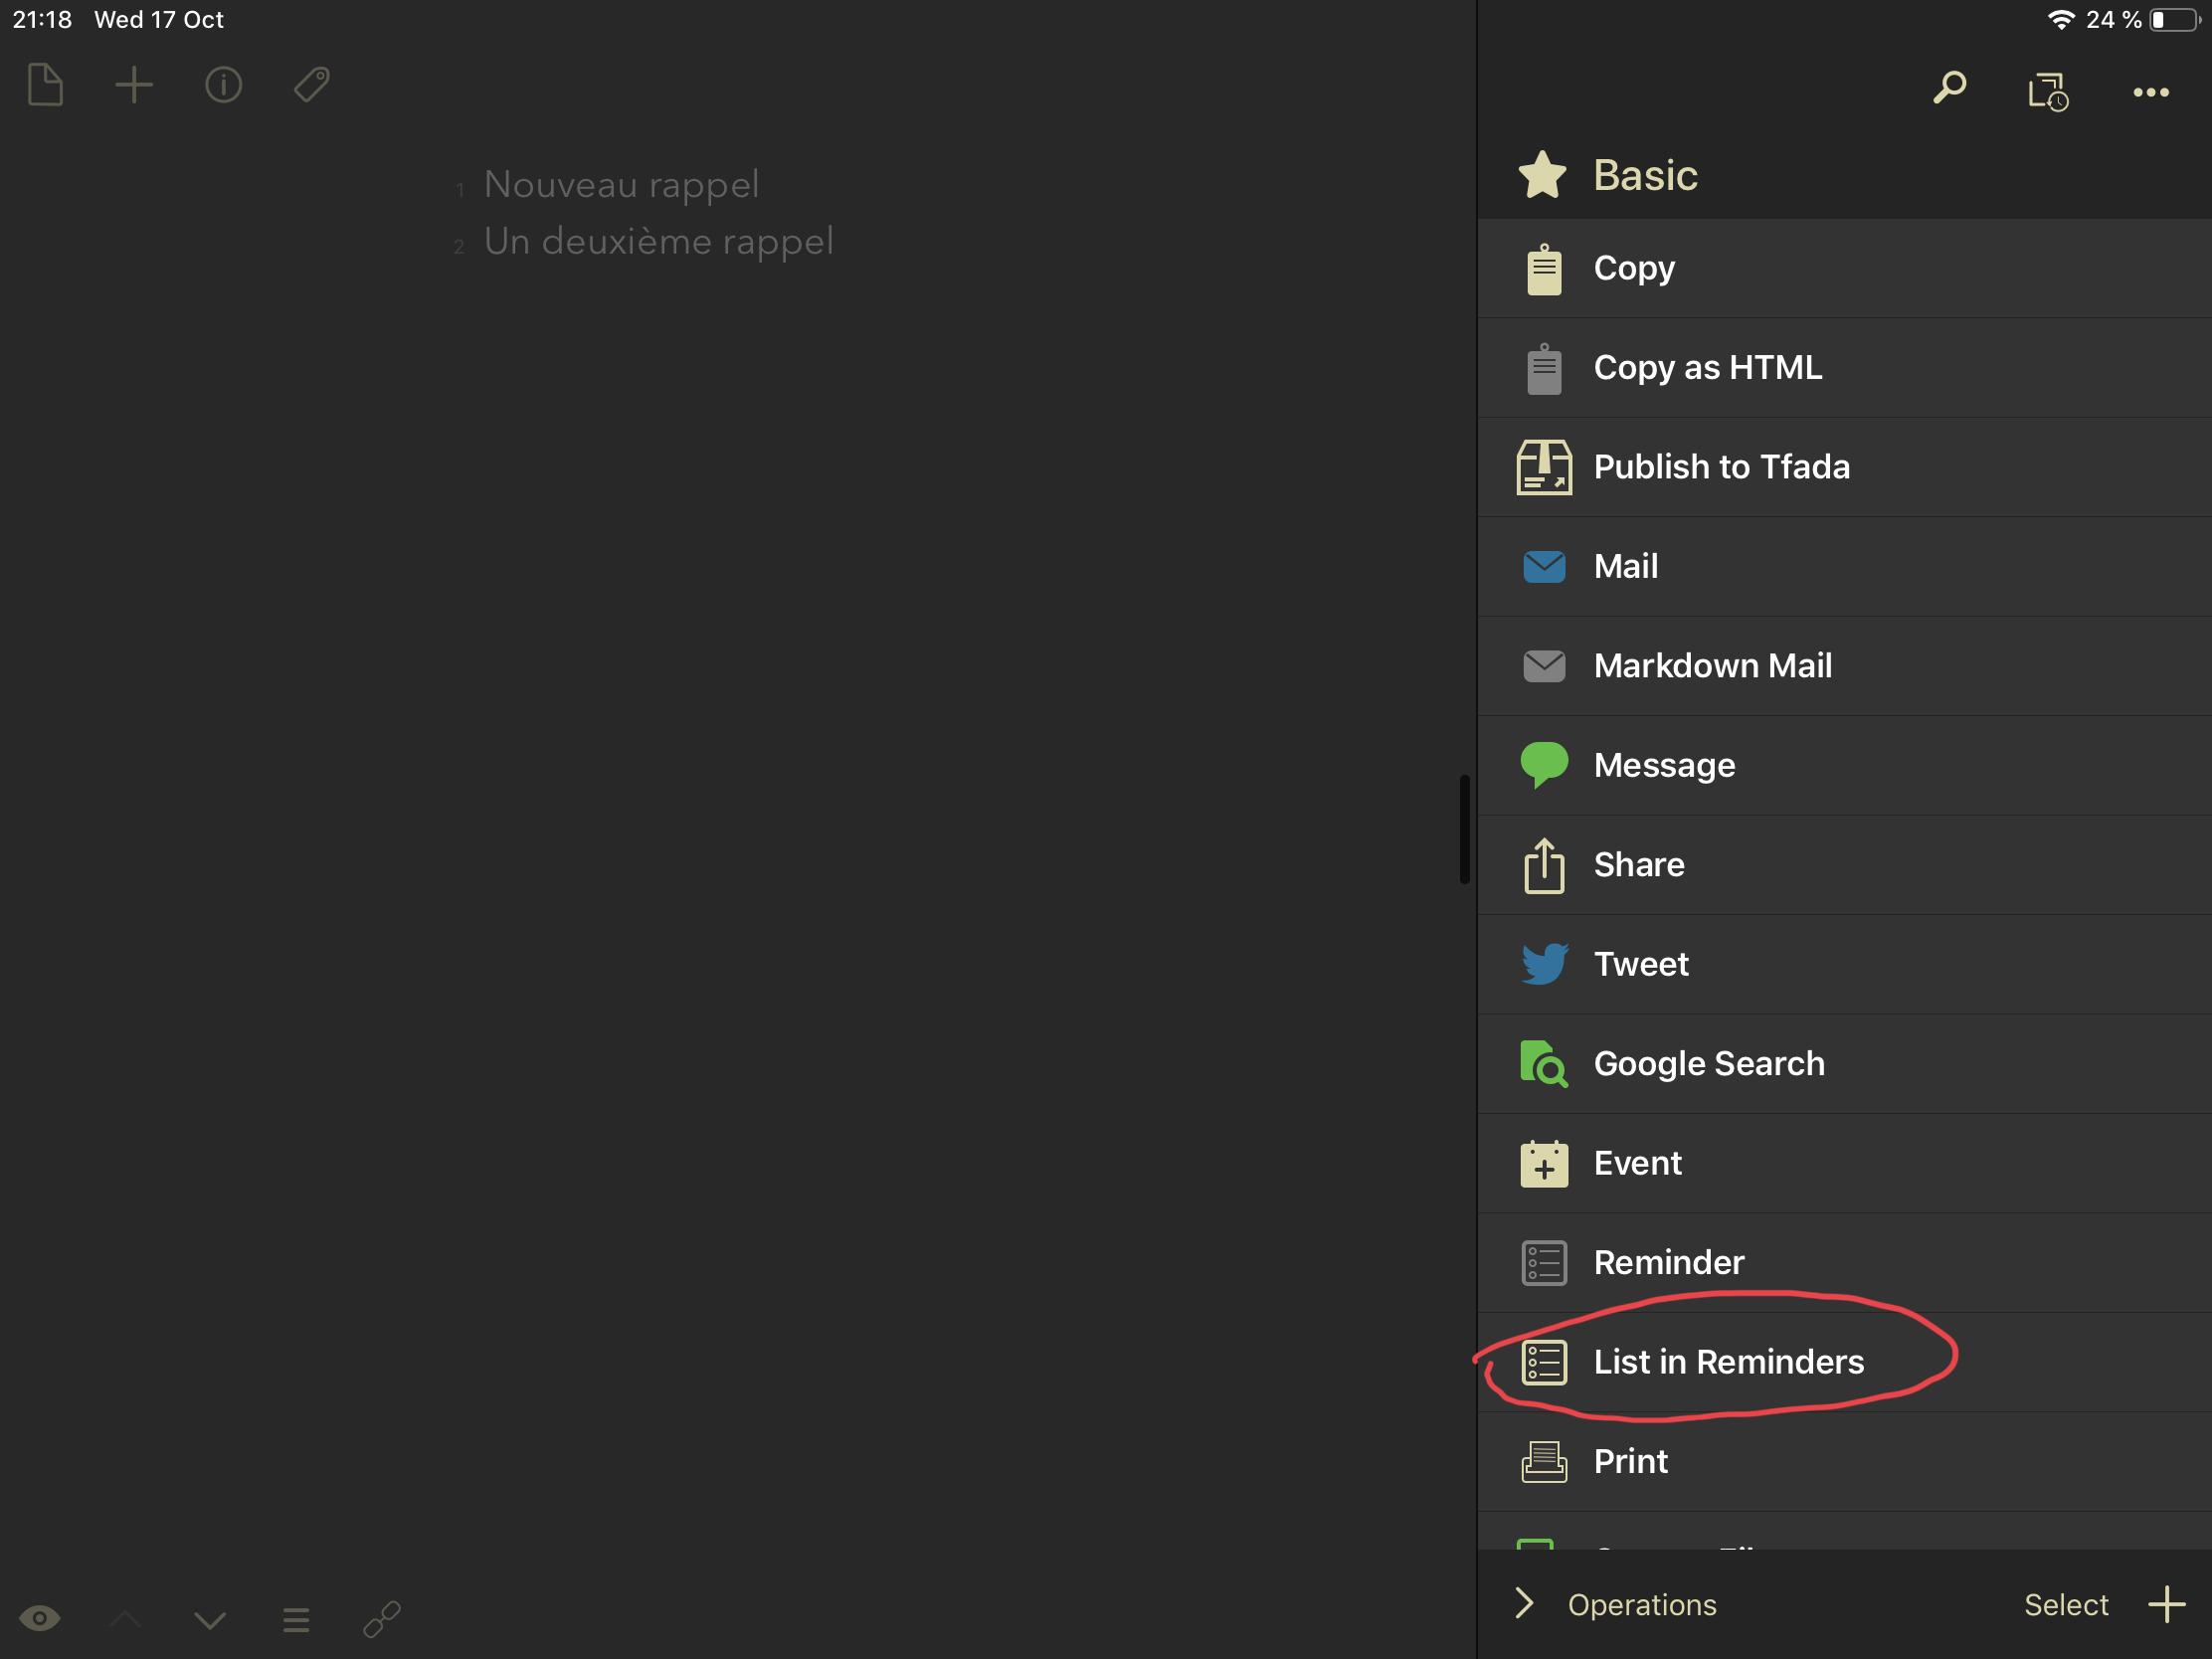
Task: Place cursor in 'Un deuxième rappel' line
Action: (658, 242)
